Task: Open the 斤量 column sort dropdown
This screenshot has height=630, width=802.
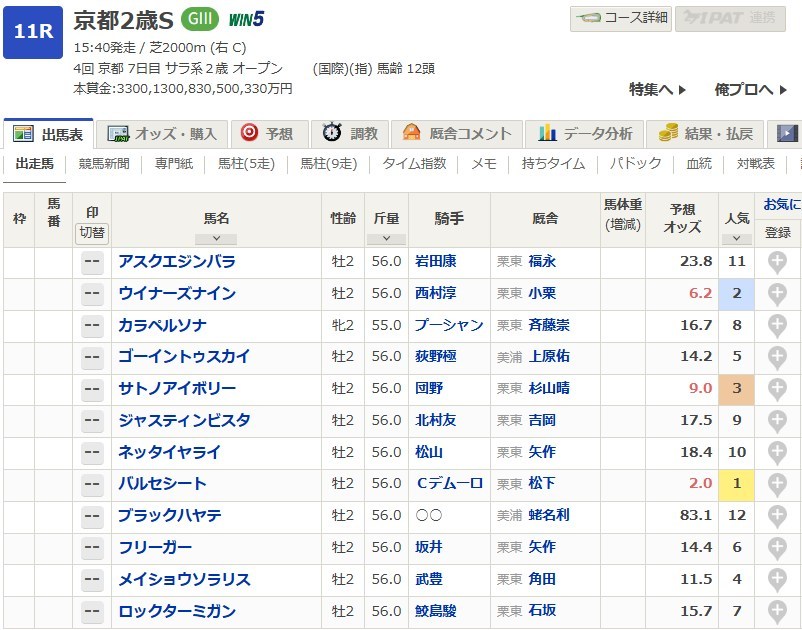Action: tap(386, 239)
